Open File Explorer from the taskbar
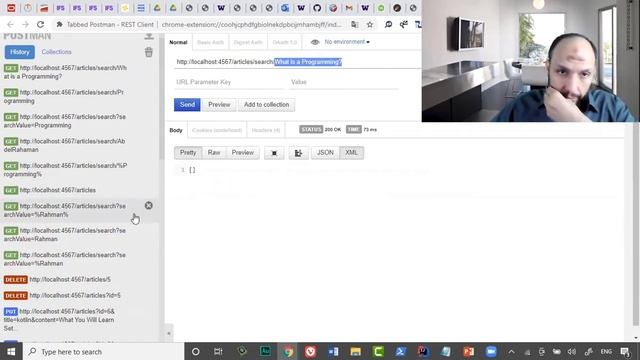 (x=356, y=351)
